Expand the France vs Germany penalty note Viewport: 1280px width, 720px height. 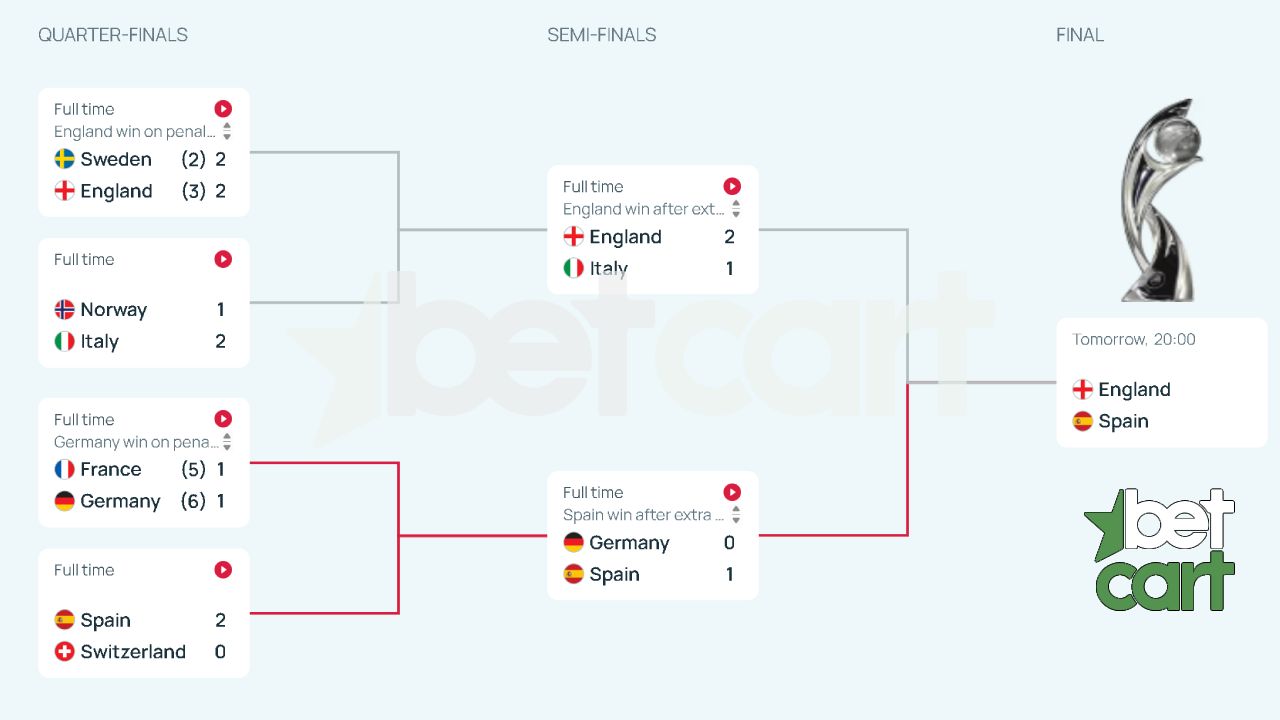(x=227, y=442)
